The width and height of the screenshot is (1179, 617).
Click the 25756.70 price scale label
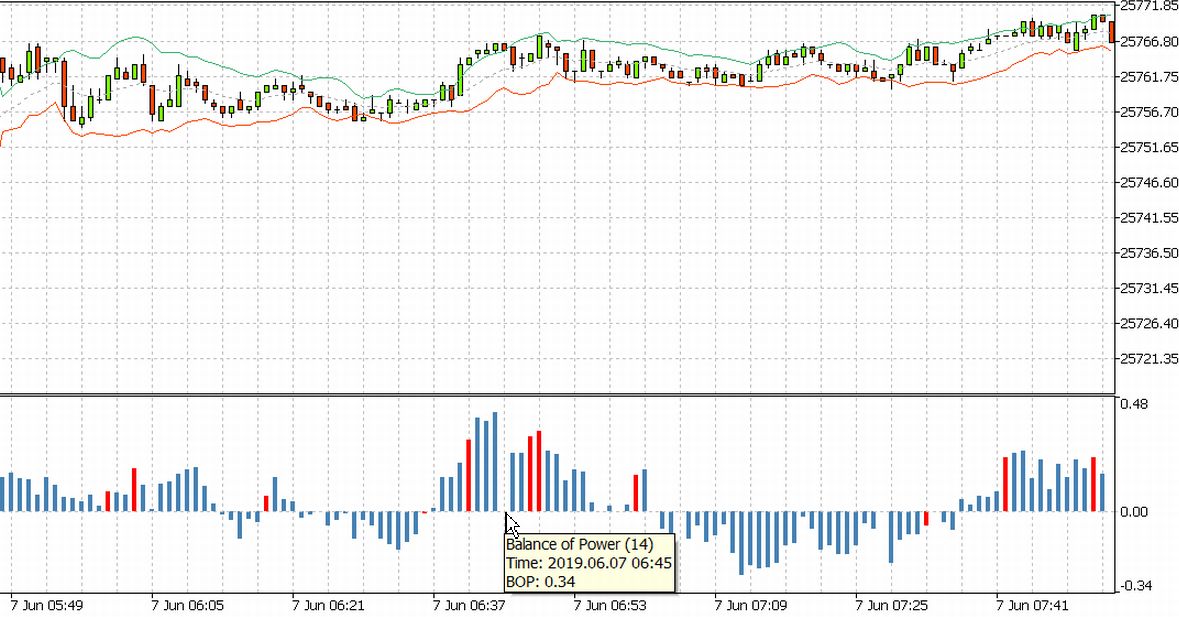1148,112
